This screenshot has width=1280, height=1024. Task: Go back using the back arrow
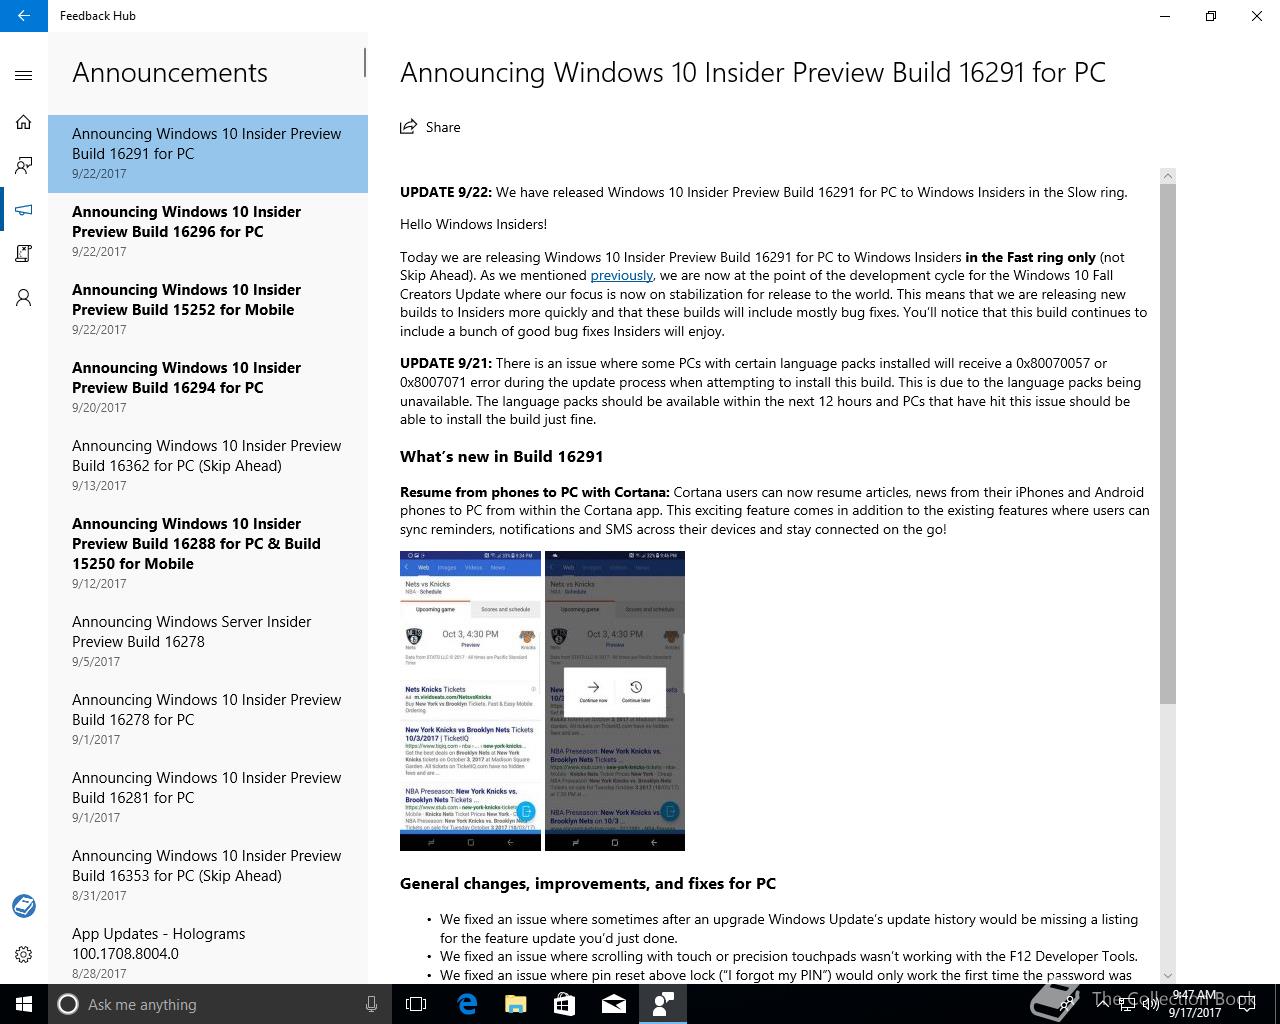pos(24,16)
